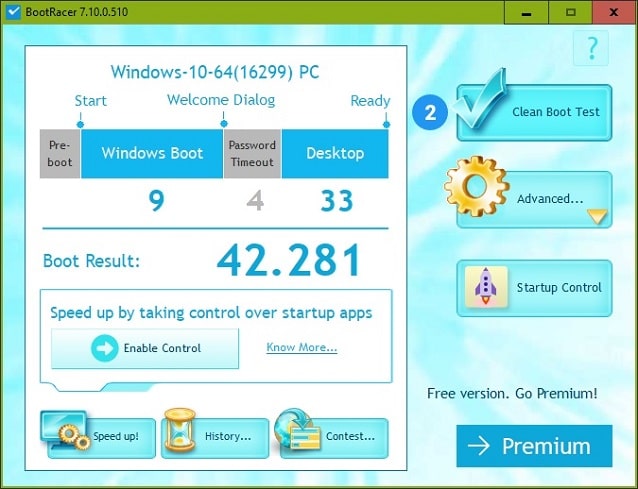This screenshot has width=638, height=489.
Task: Click the arrow icon on Enable Control
Action: coord(105,348)
